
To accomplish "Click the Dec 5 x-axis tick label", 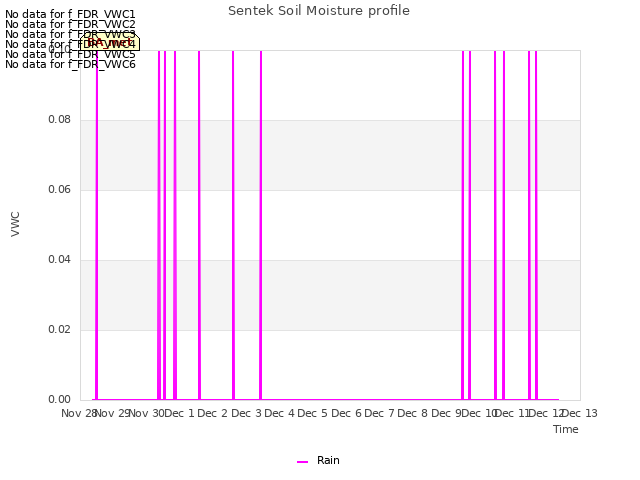I will [312, 413].
